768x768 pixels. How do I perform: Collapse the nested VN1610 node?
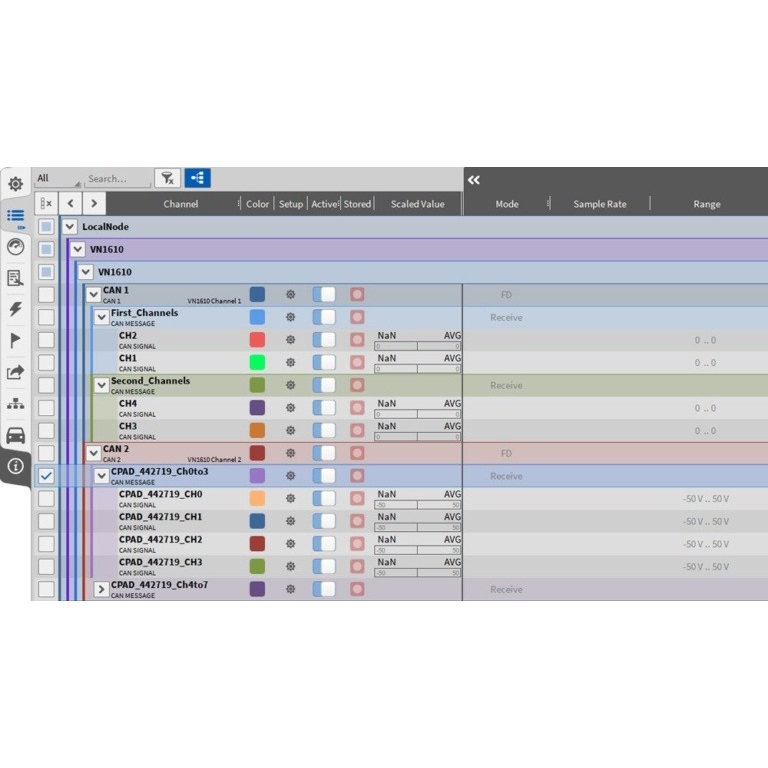tap(86, 272)
